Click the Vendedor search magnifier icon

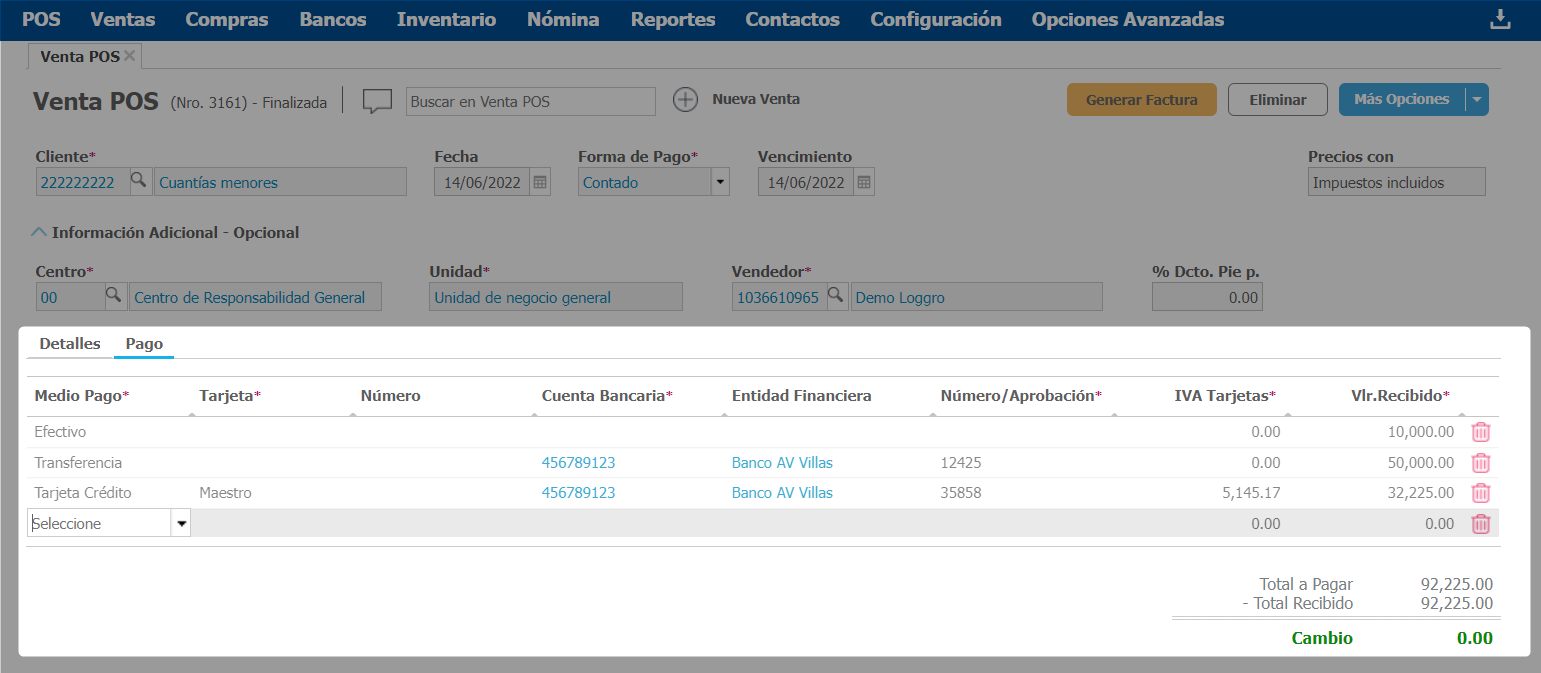tap(838, 297)
